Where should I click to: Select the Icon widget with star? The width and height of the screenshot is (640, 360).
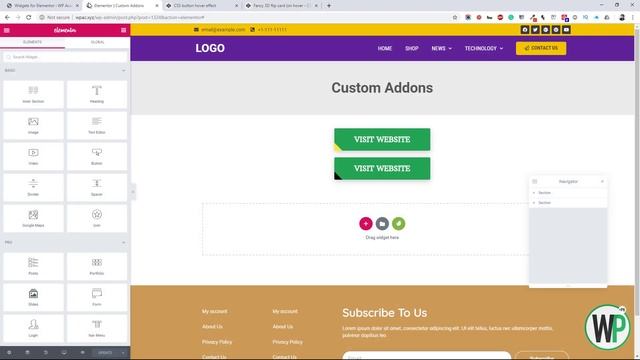pyautogui.click(x=97, y=219)
